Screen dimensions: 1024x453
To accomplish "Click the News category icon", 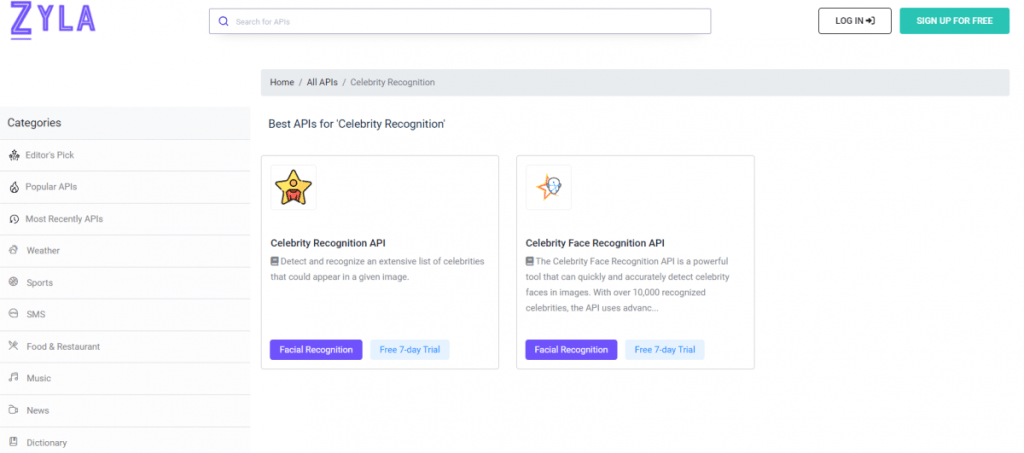I will [14, 410].
